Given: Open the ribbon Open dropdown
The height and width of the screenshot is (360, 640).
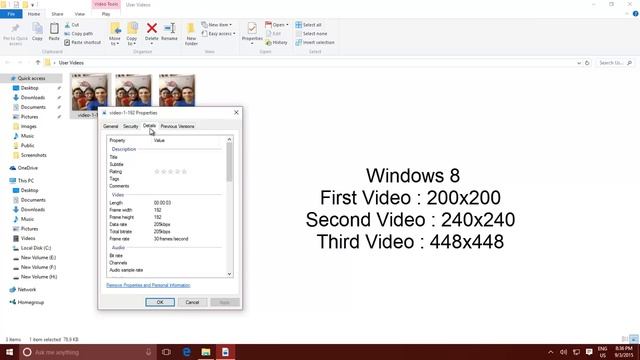Looking at the screenshot, I should coord(277,25).
